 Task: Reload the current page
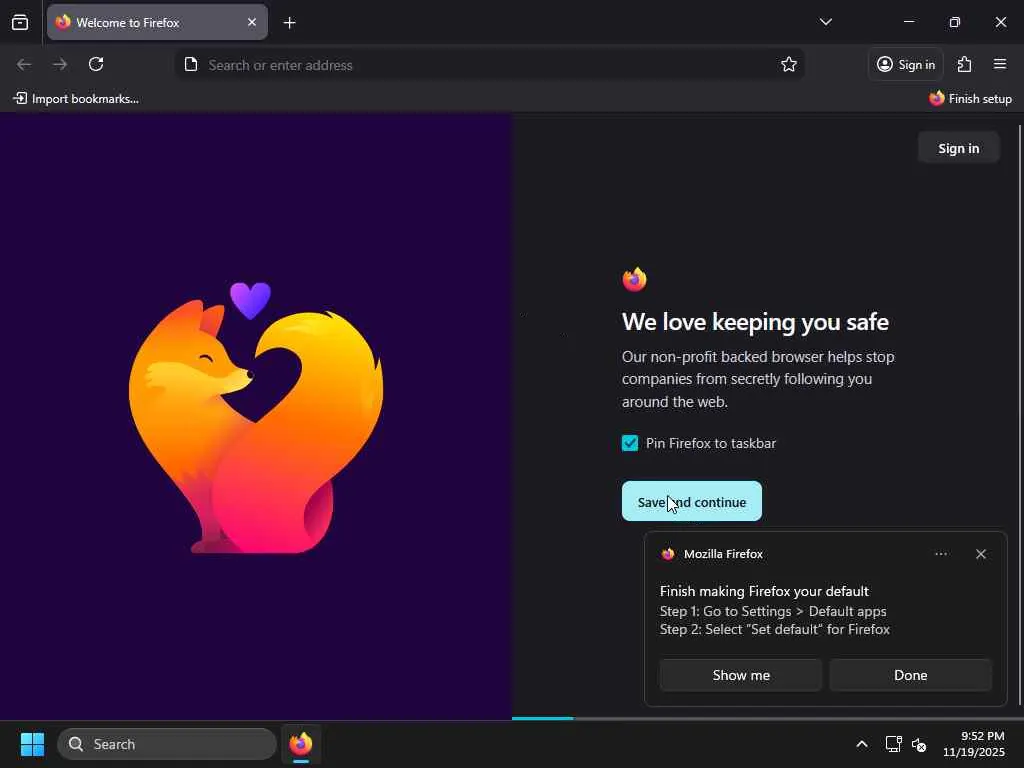(96, 64)
